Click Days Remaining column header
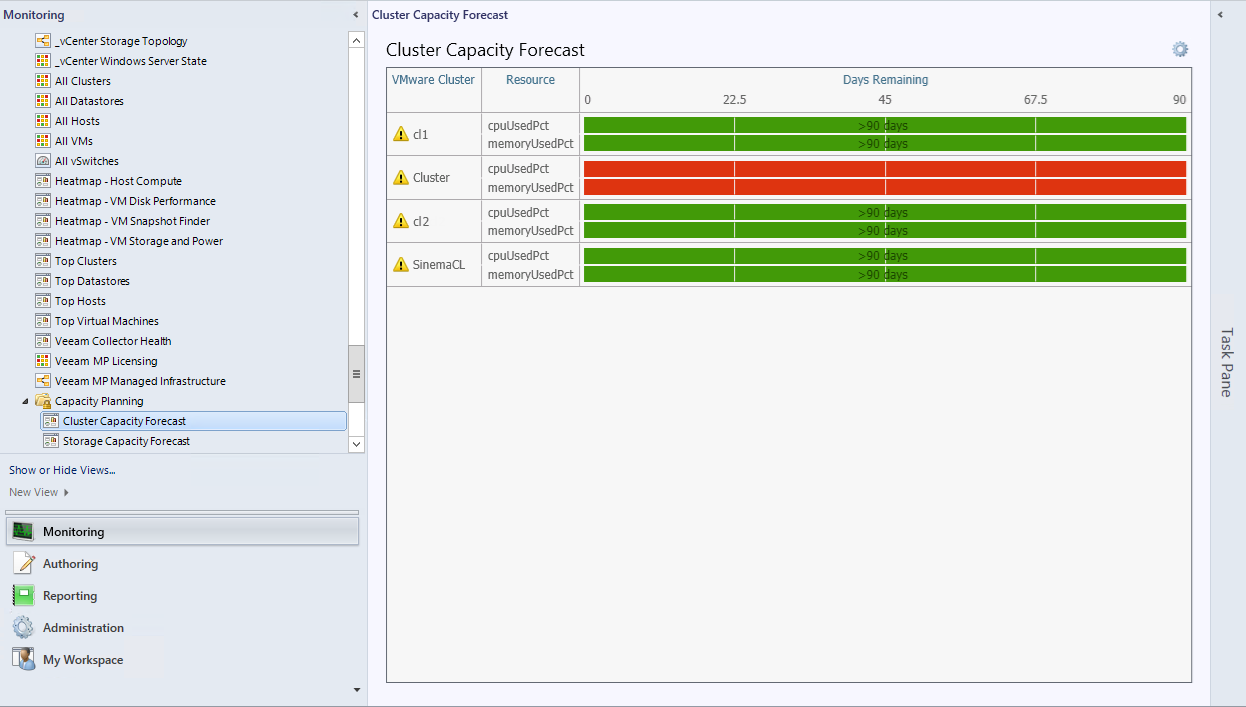Image resolution: width=1246 pixels, height=707 pixels. [x=885, y=80]
